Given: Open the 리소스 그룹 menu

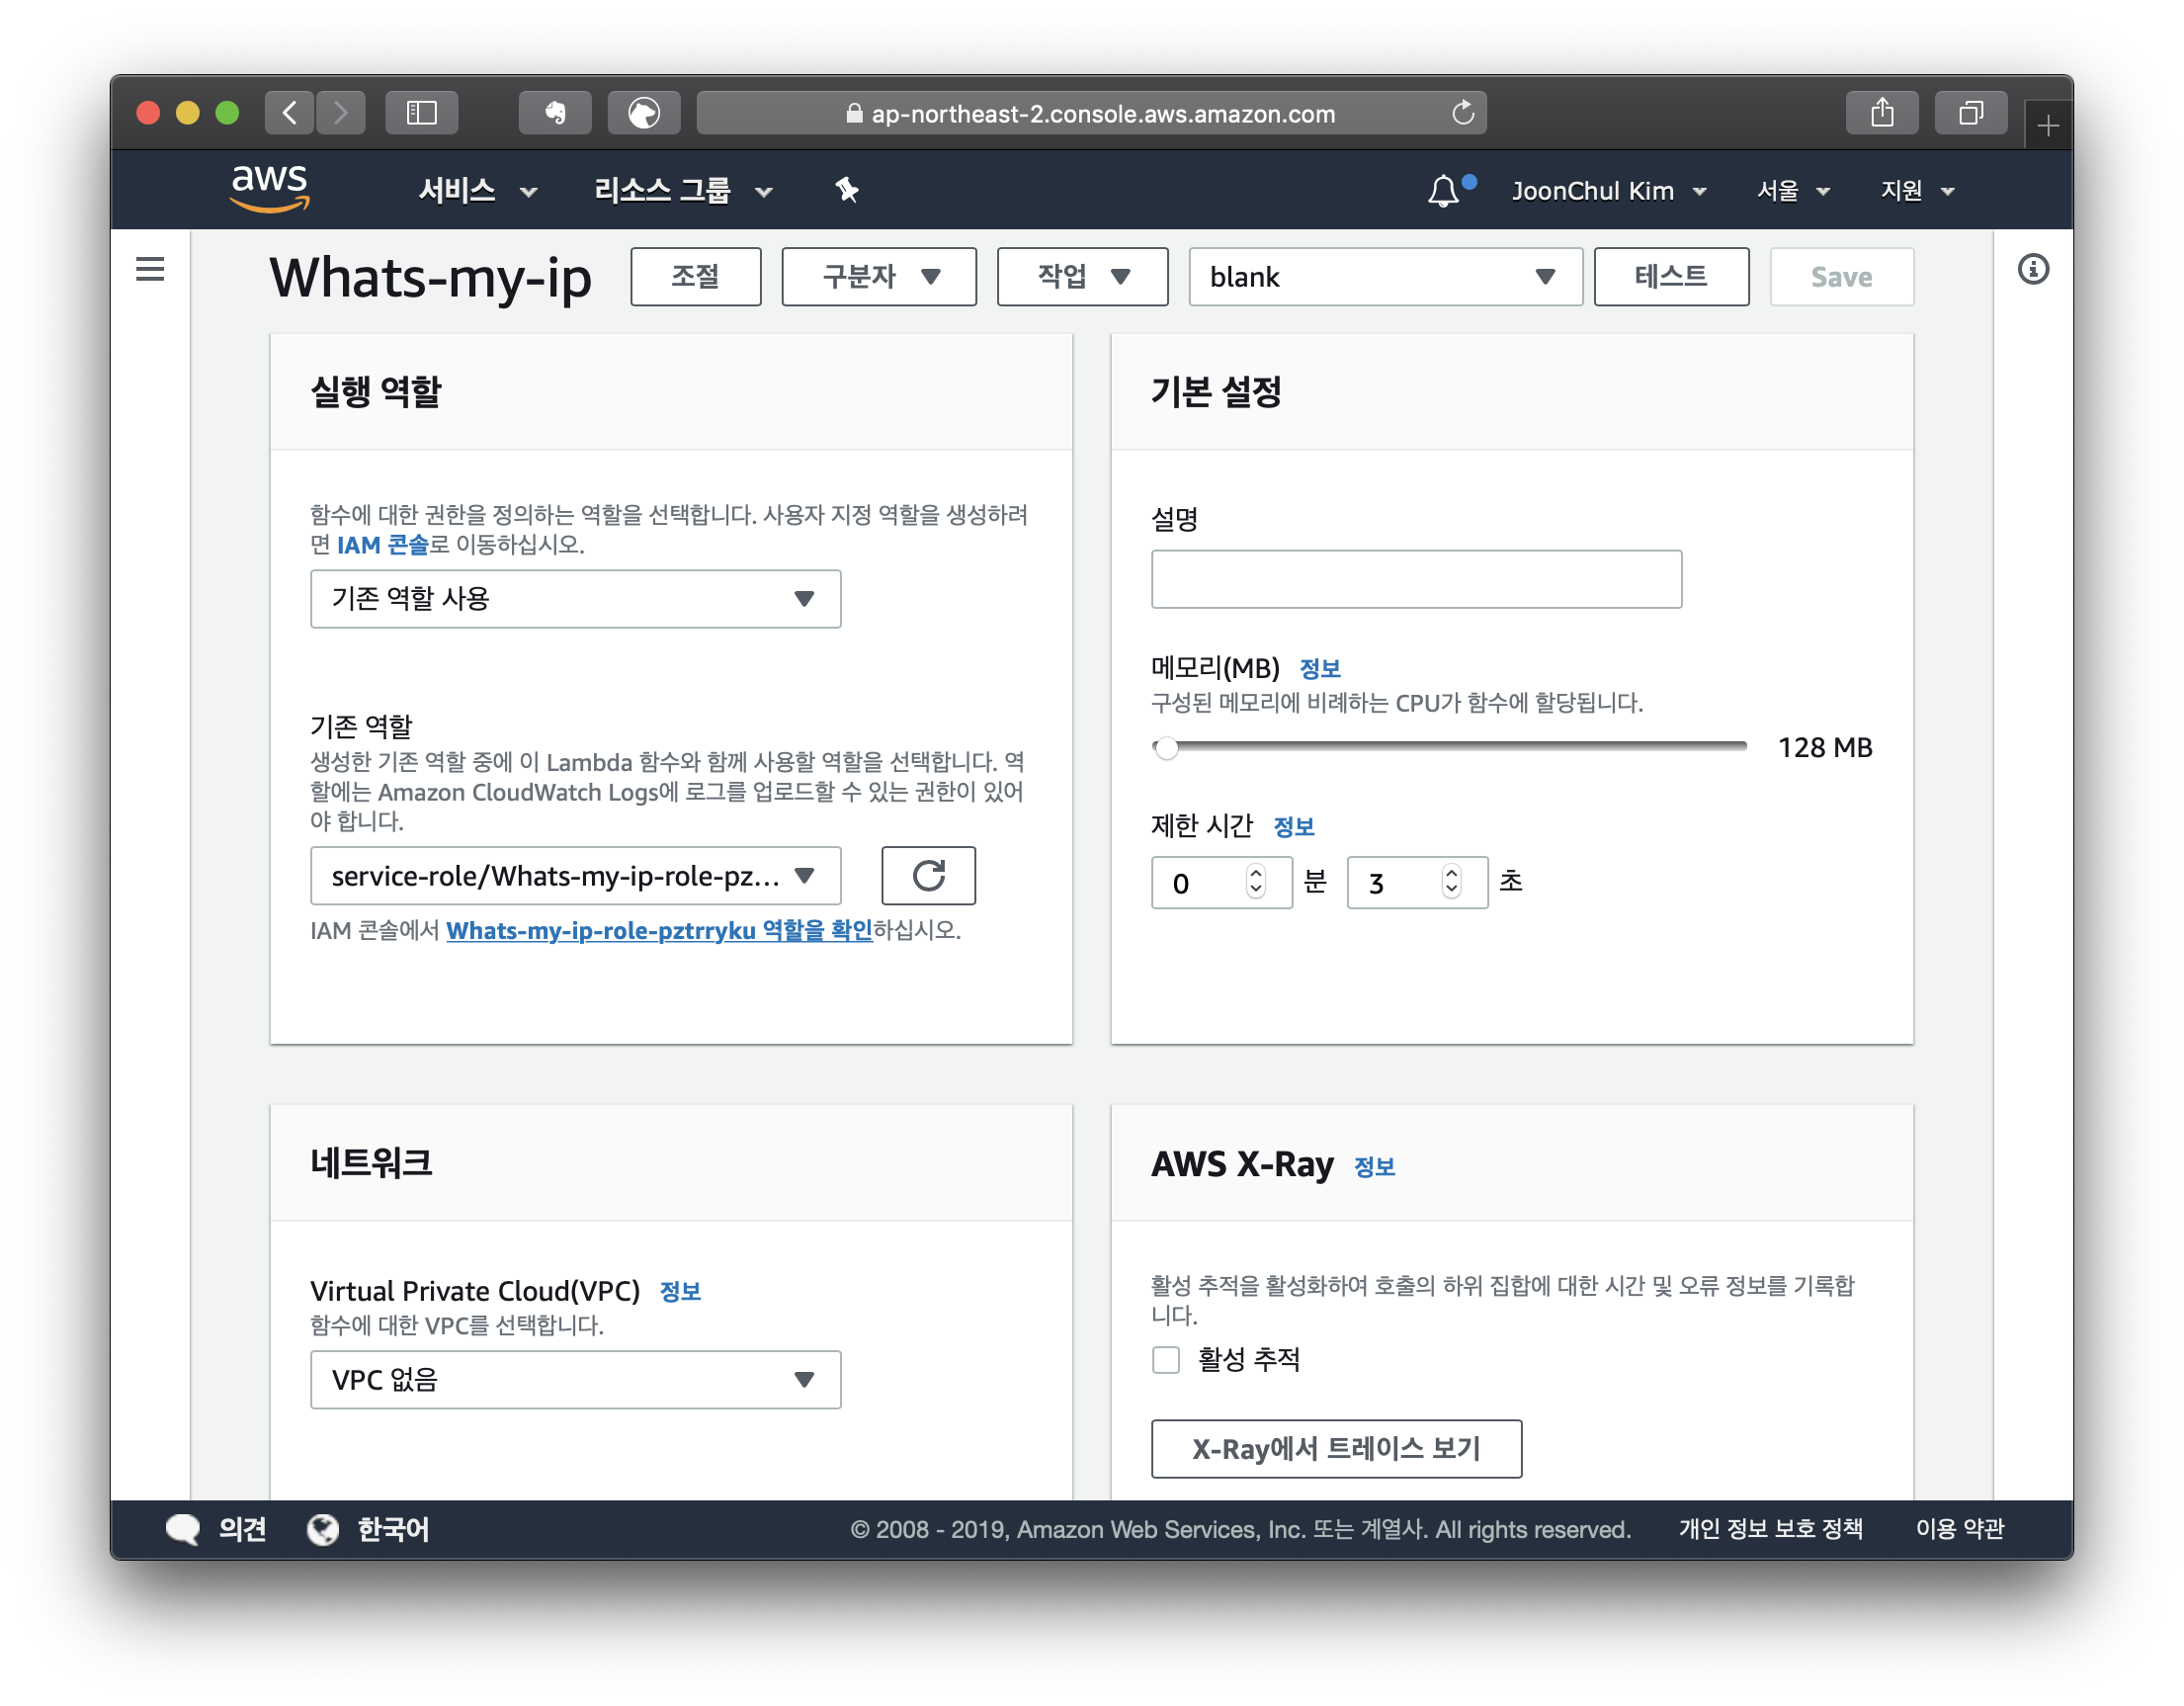Looking at the screenshot, I should tap(682, 190).
